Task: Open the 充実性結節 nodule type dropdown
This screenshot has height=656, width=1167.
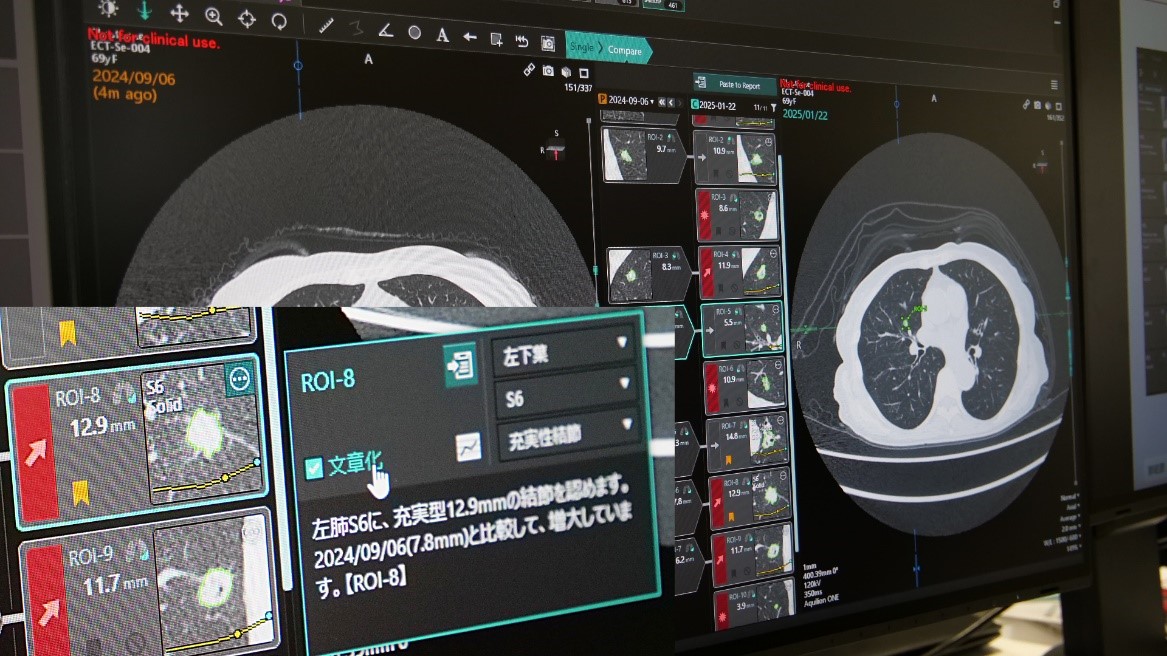Action: (x=567, y=437)
